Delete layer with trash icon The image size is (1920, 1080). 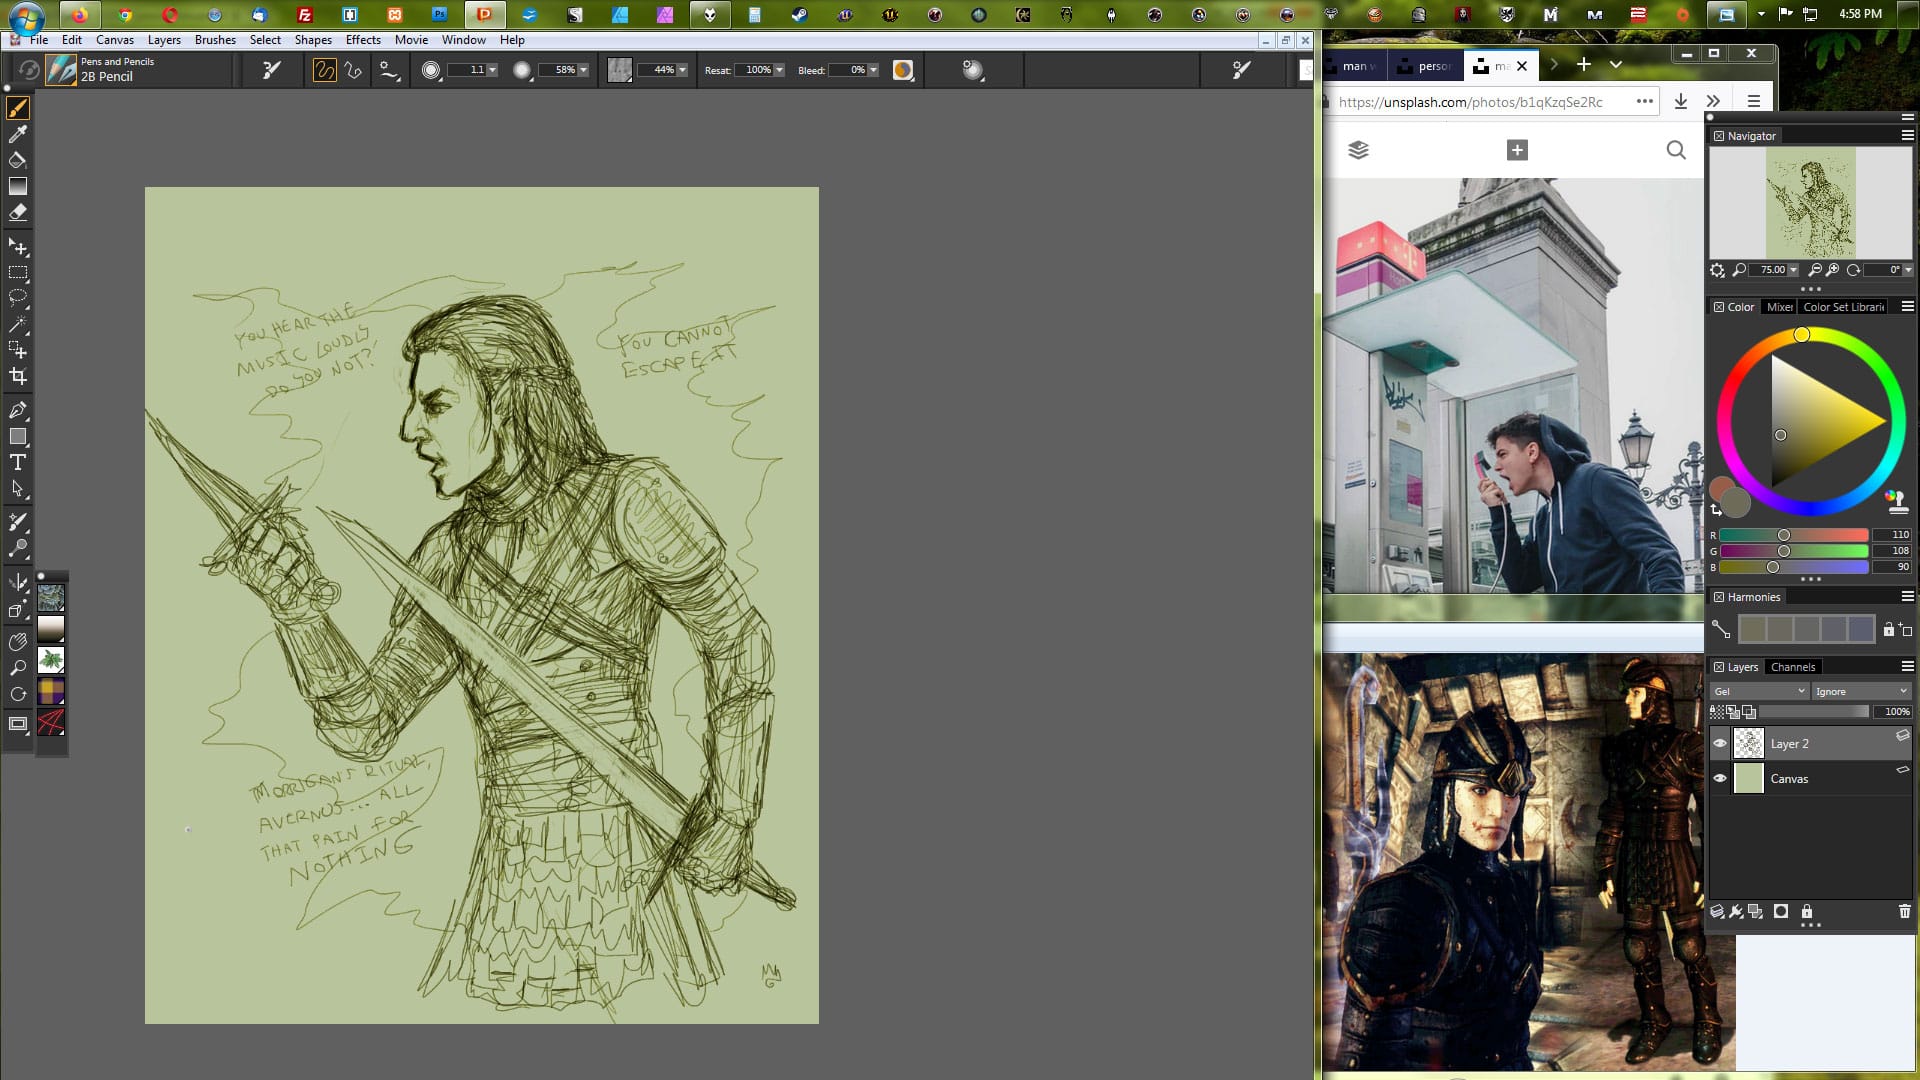click(1904, 911)
